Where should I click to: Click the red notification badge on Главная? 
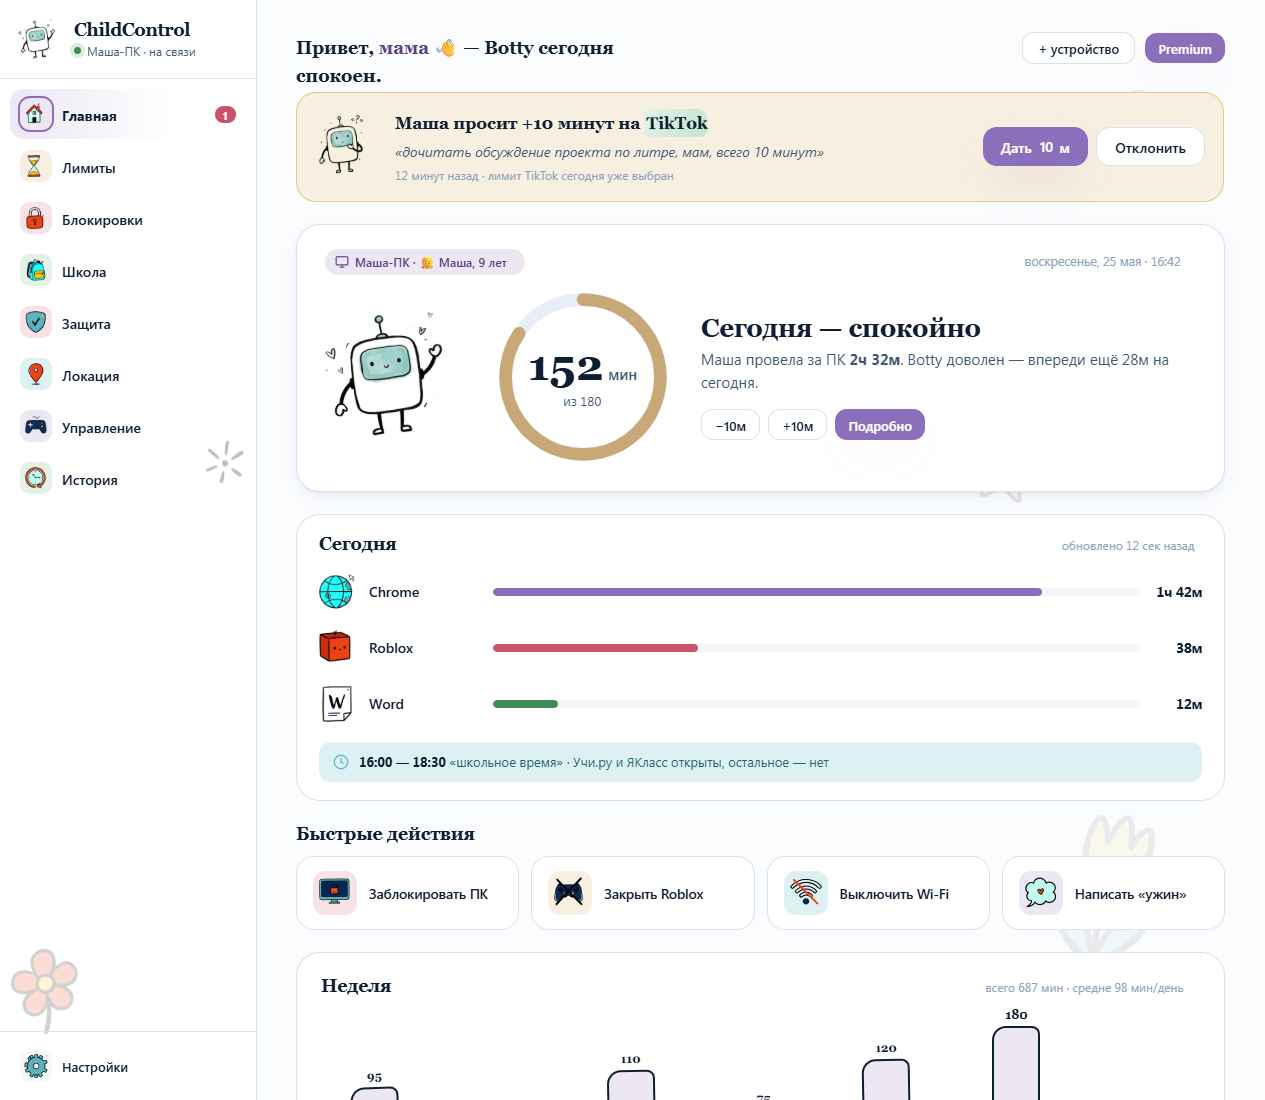225,115
